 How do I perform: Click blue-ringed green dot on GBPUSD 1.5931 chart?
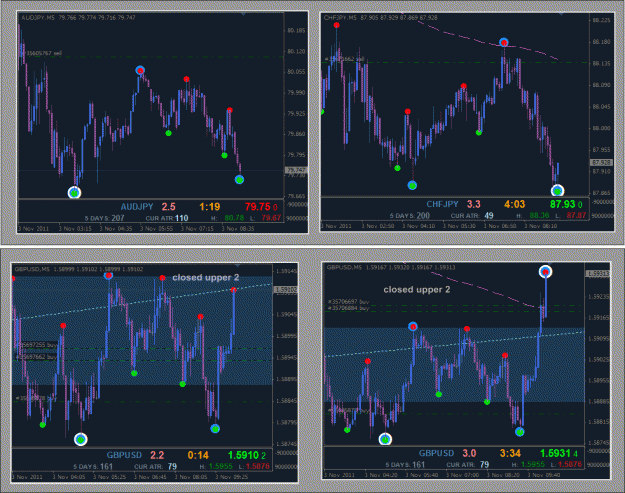point(519,432)
